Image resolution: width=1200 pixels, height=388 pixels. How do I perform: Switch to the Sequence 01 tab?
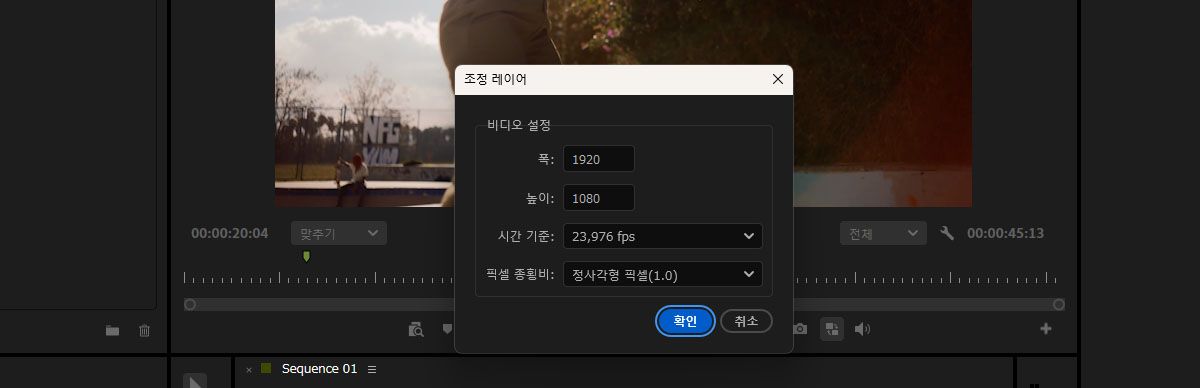tap(319, 369)
